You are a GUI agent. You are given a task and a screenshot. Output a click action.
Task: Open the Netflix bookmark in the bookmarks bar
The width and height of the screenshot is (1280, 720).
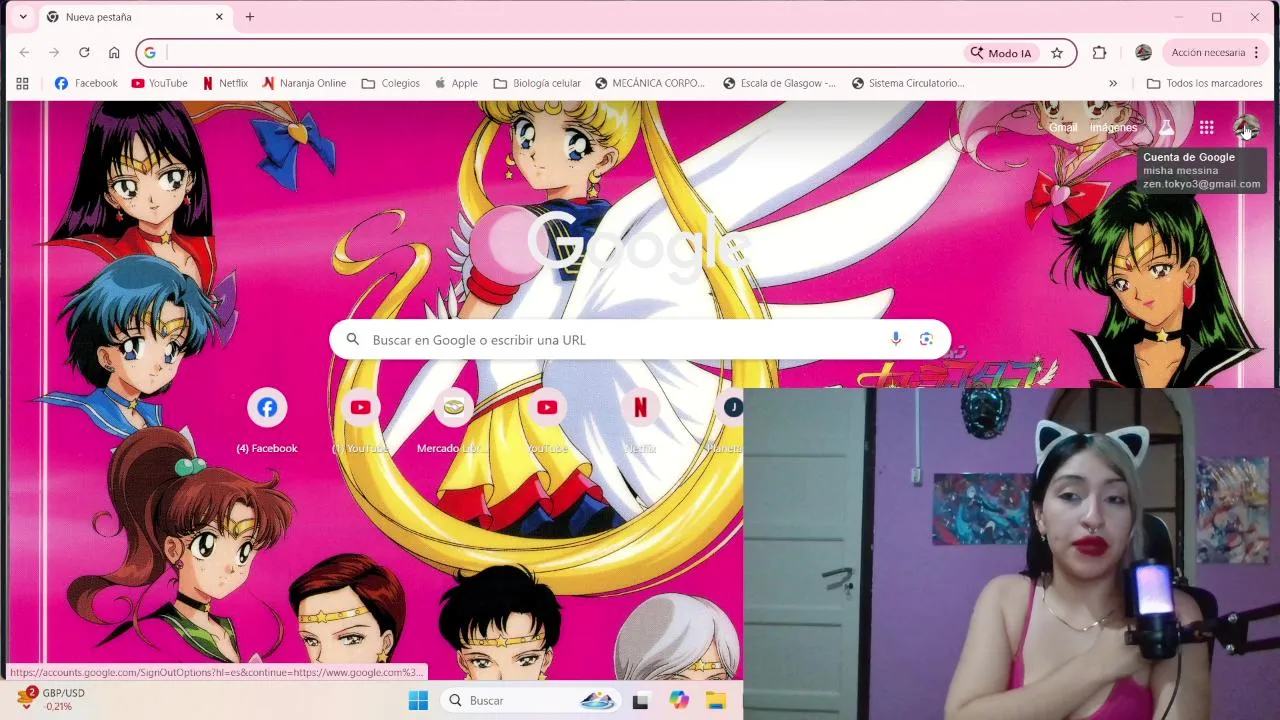(x=225, y=83)
